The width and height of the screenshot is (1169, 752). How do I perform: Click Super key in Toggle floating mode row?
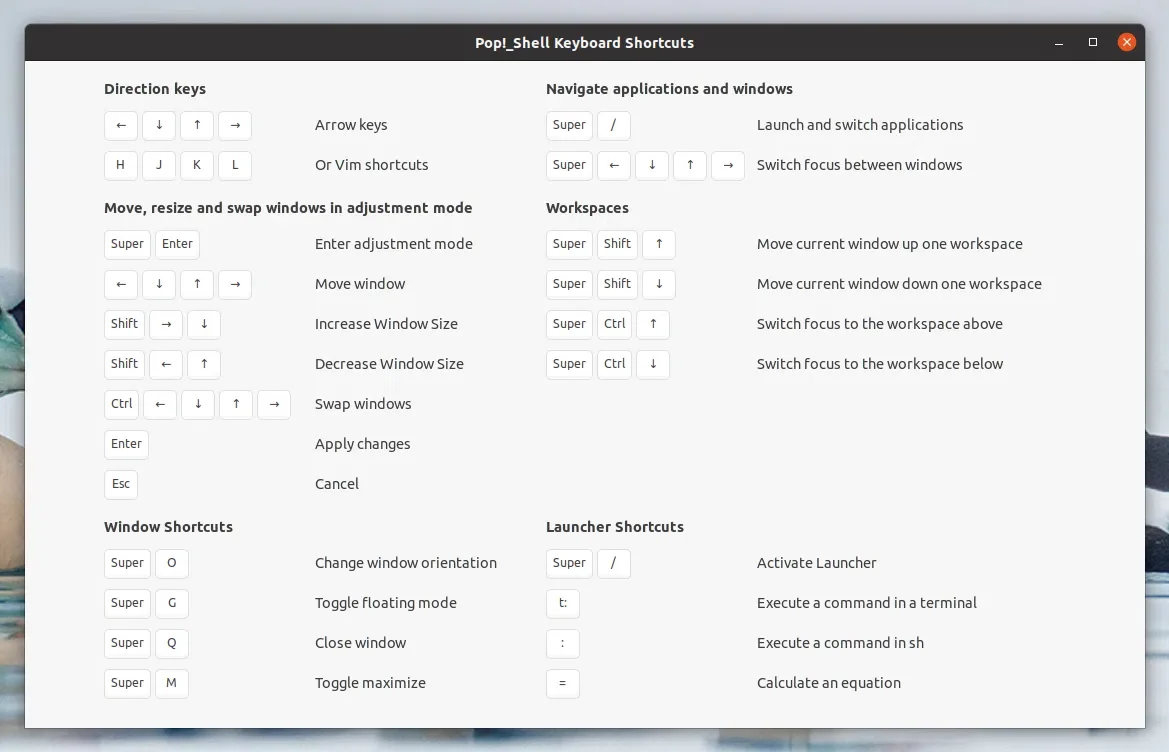127,604
